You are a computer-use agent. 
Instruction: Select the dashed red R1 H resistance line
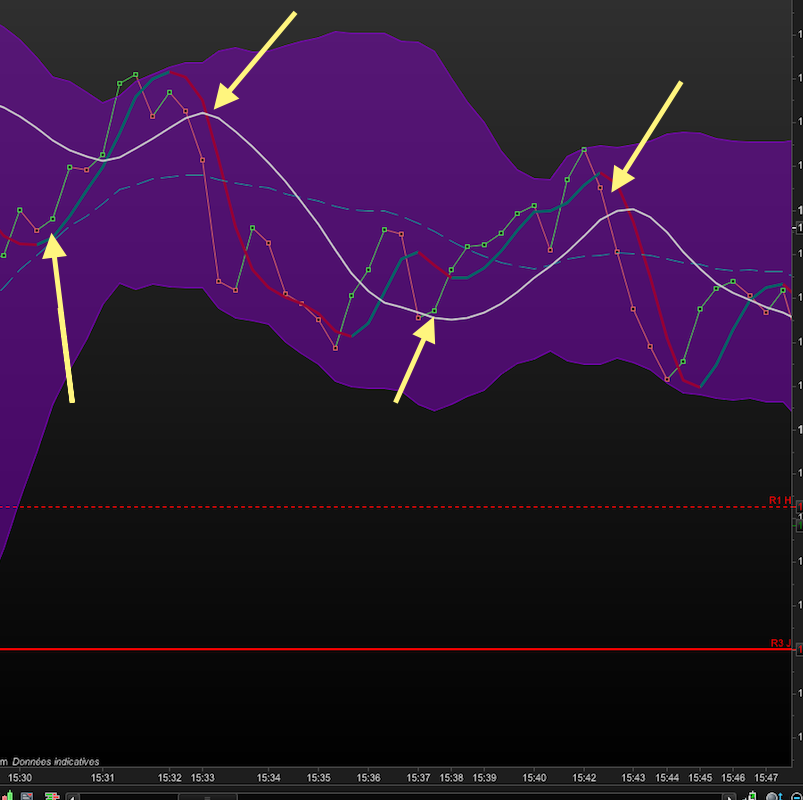click(395, 507)
